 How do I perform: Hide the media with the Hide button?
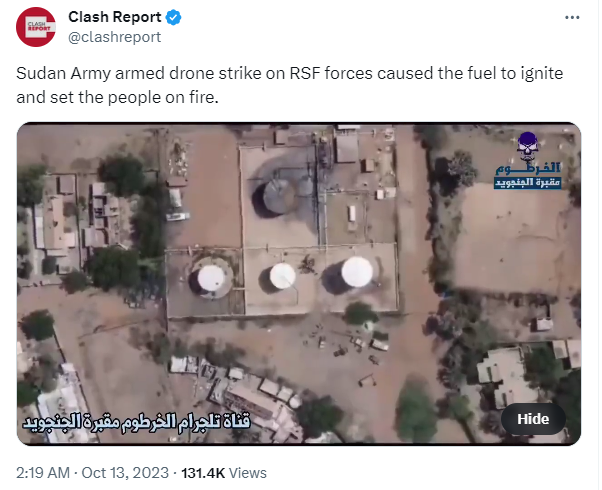click(x=533, y=419)
